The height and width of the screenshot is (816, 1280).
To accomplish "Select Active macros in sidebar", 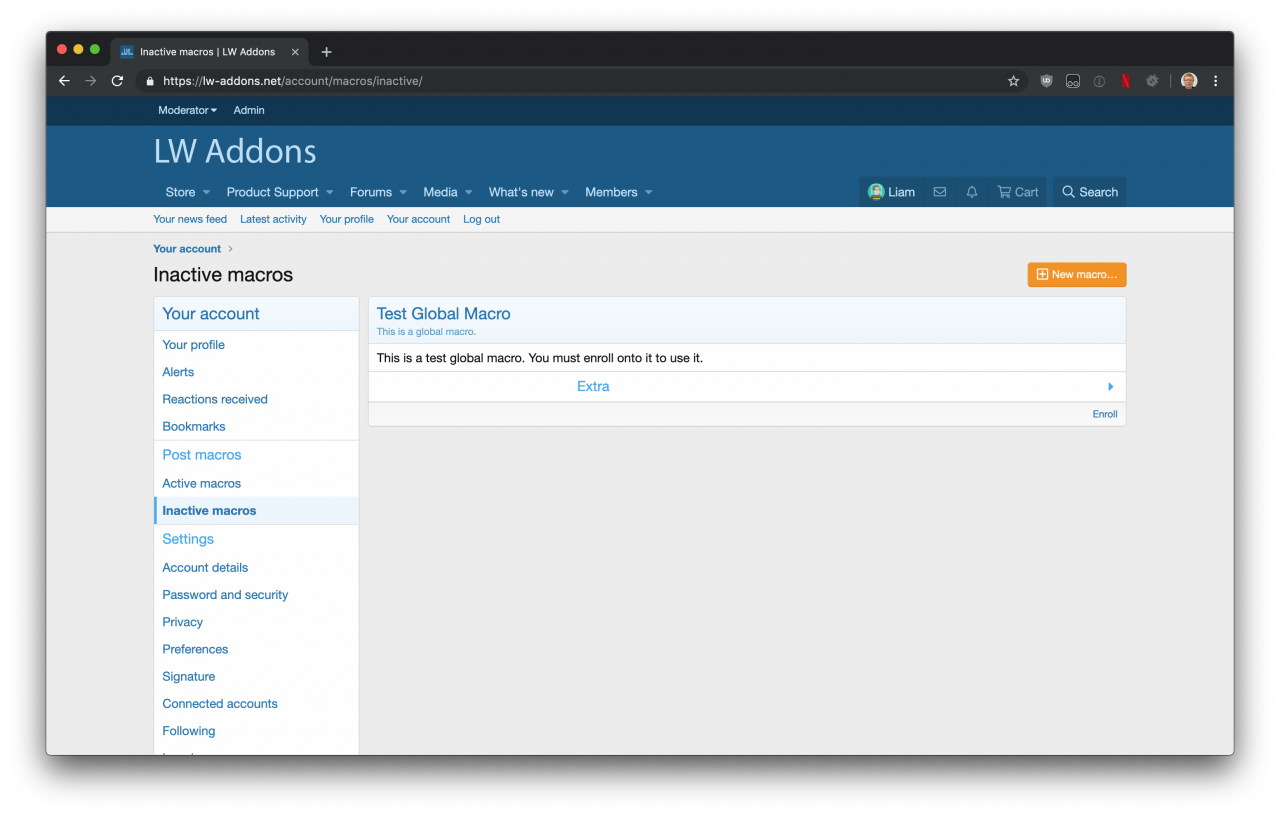I will click(201, 483).
